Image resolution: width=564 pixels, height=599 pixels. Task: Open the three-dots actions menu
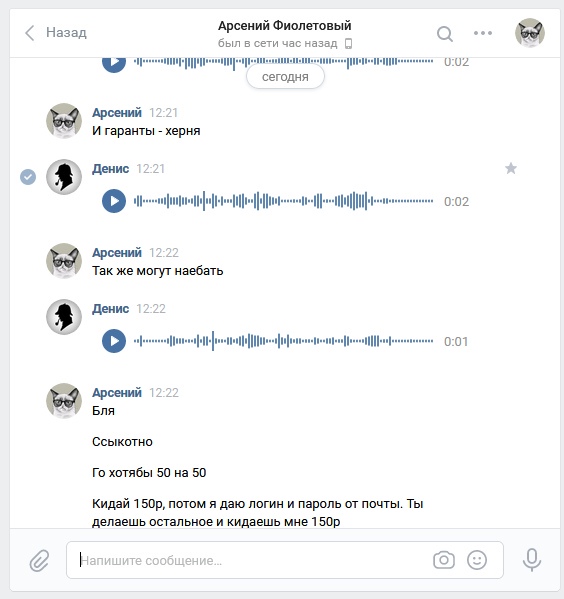click(483, 33)
